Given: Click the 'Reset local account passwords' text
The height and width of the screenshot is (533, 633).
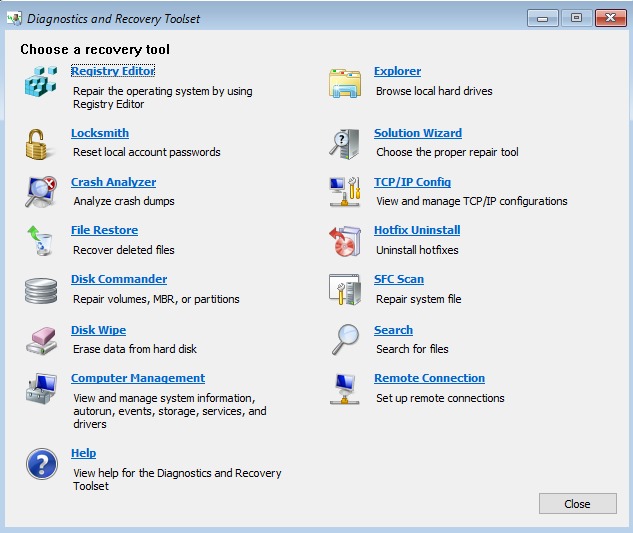Looking at the screenshot, I should [147, 152].
